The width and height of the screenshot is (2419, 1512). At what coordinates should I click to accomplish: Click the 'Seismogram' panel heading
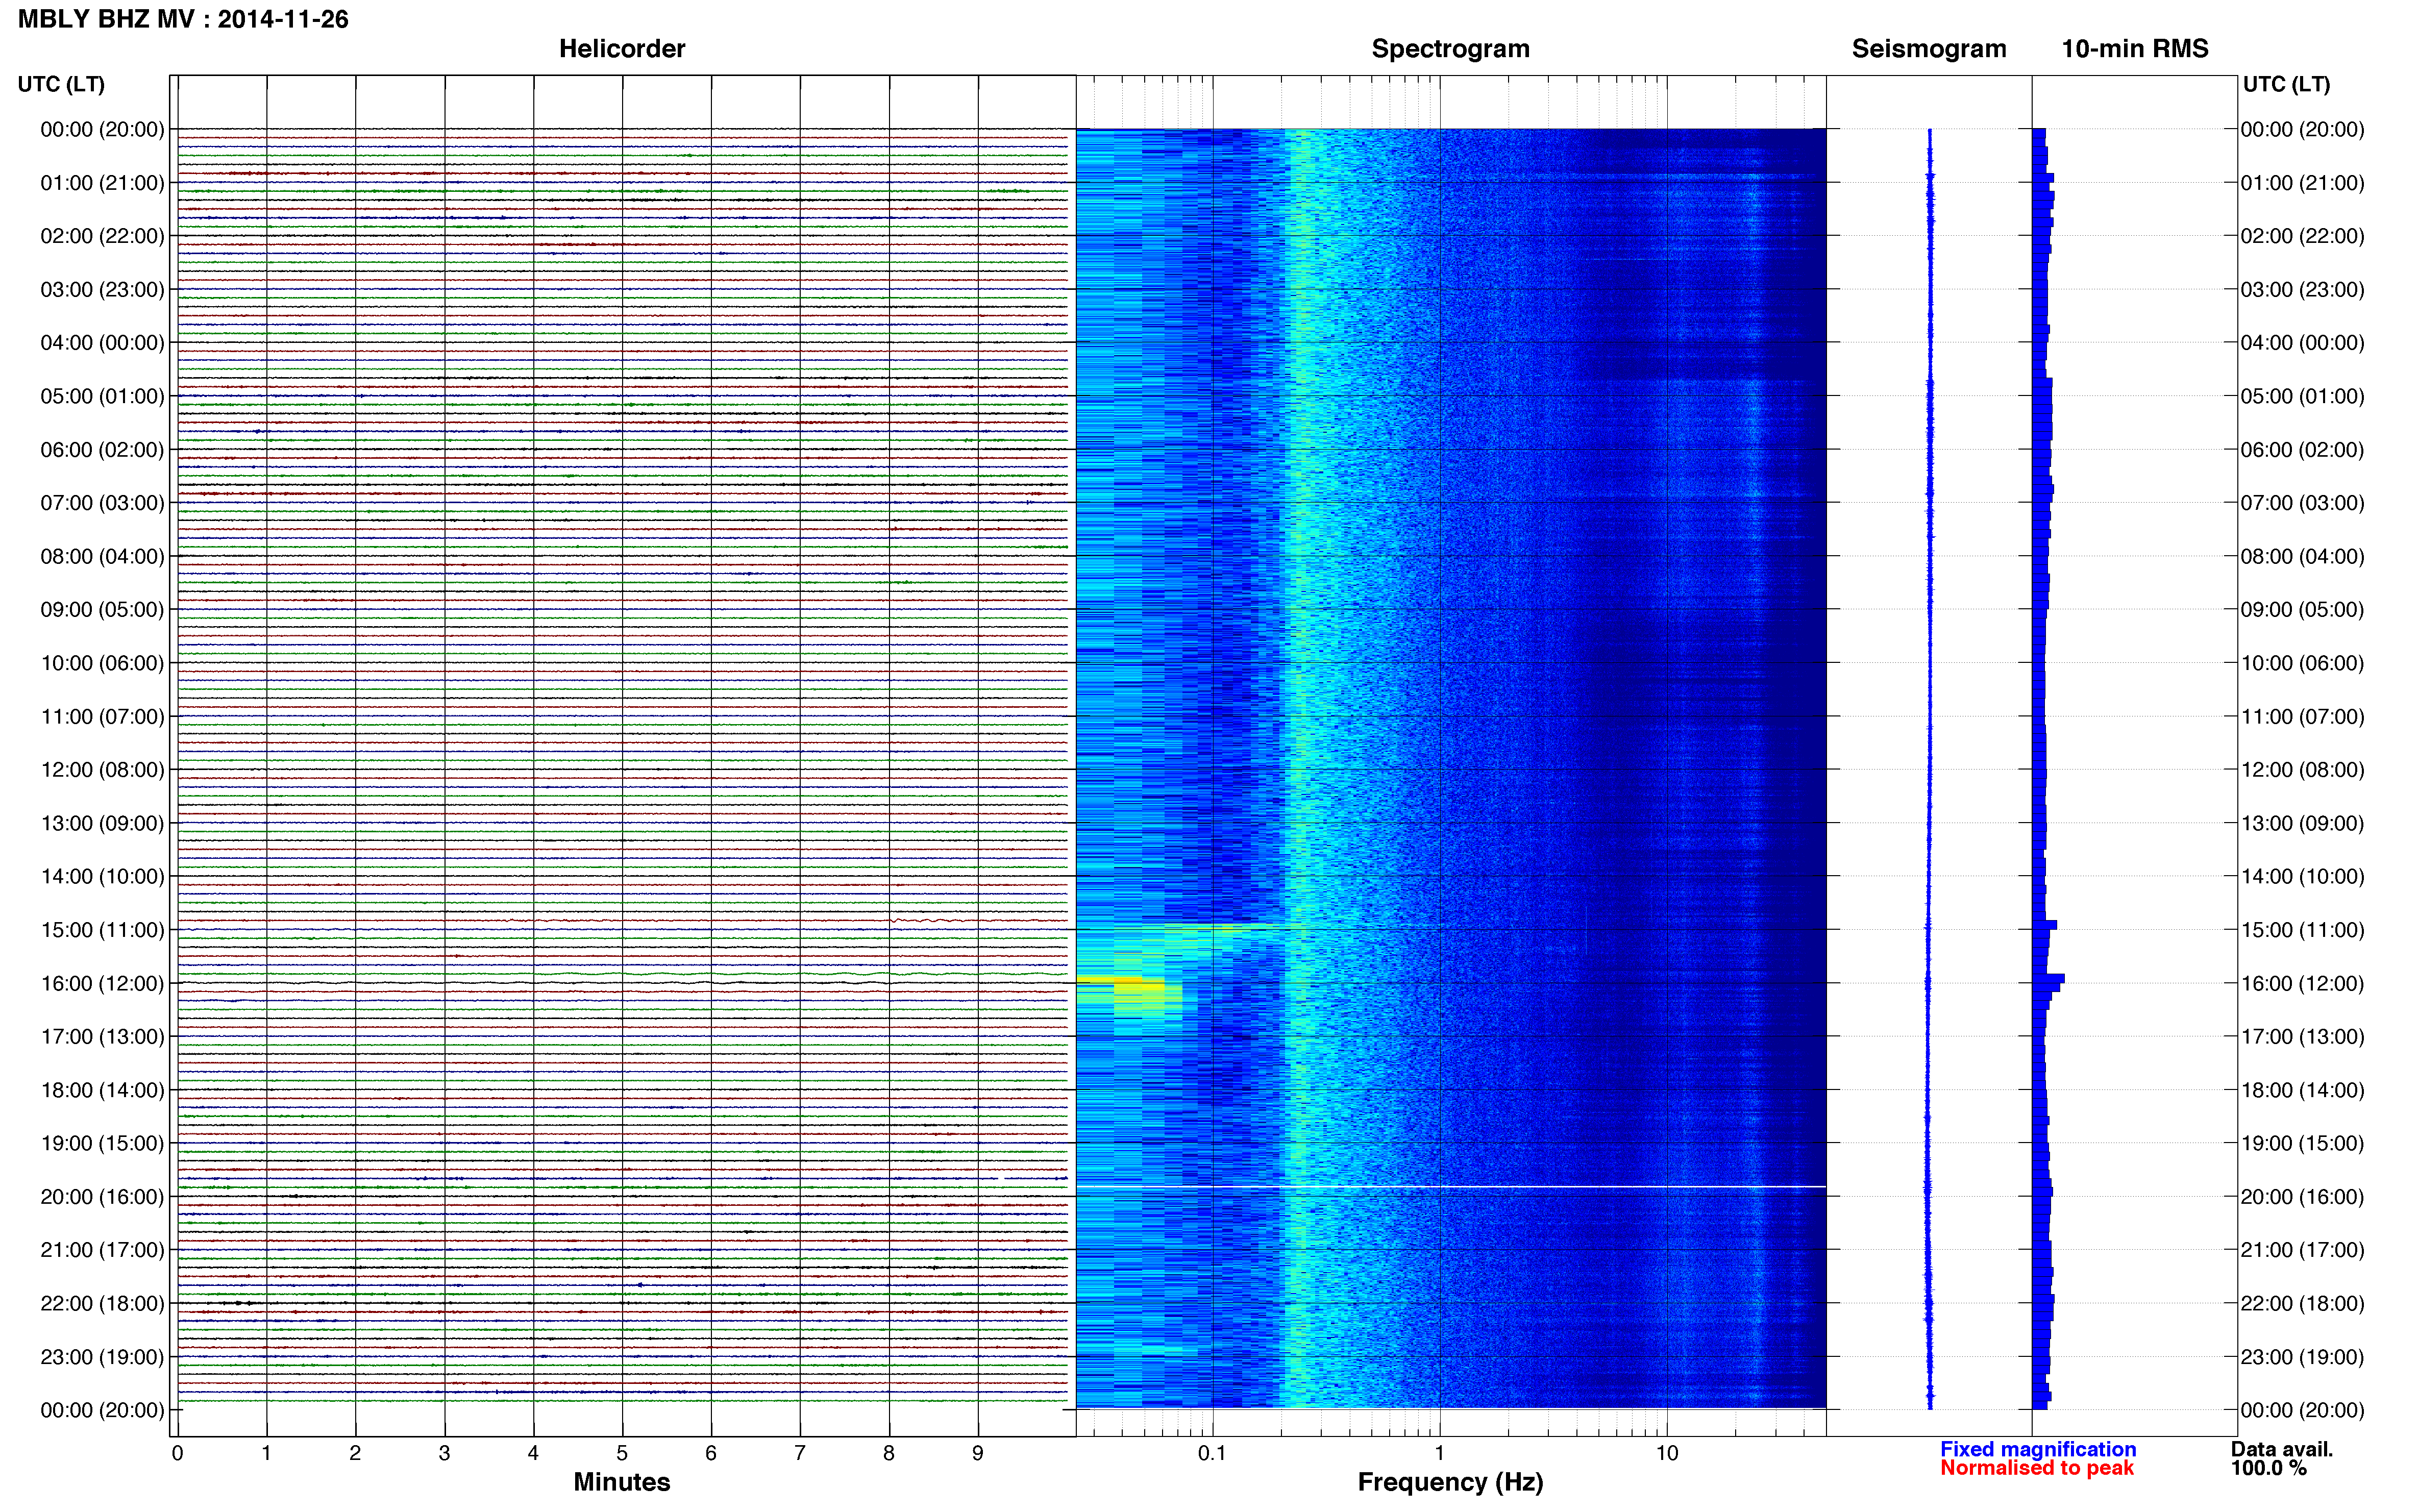(1928, 49)
